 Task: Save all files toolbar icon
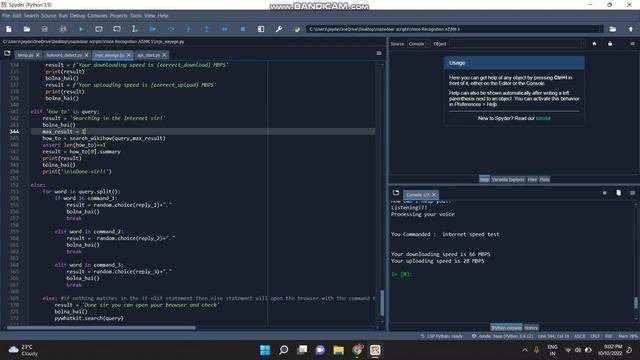pos(62,29)
